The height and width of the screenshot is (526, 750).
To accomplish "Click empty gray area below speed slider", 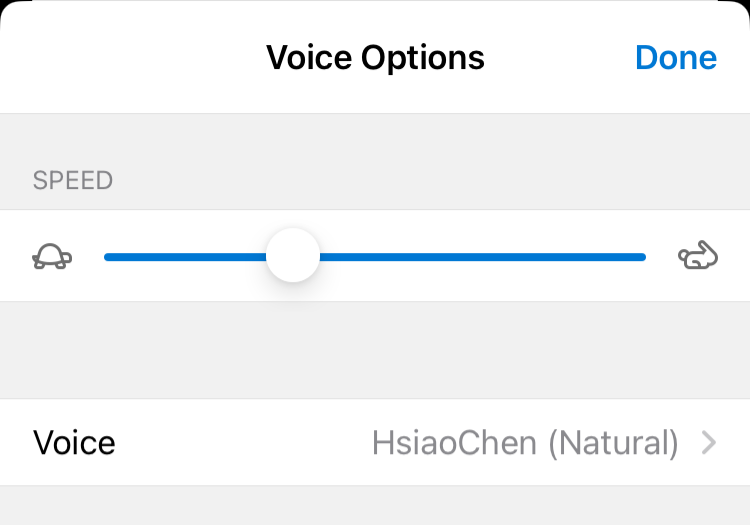I will [x=375, y=350].
